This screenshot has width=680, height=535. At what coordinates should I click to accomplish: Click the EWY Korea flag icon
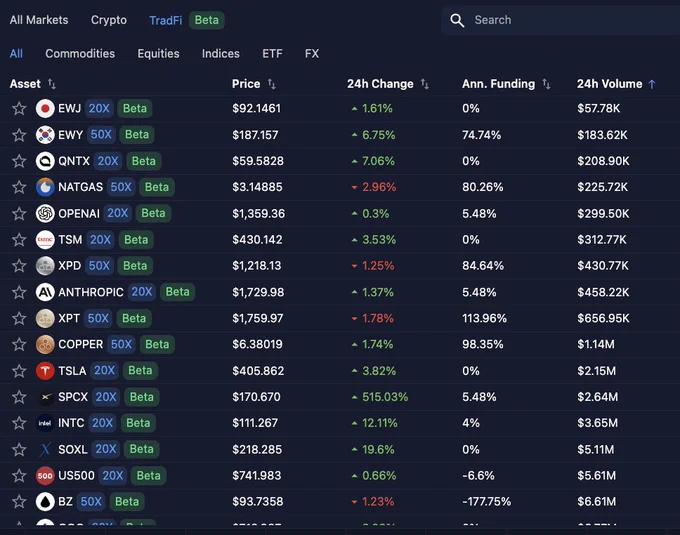[45, 135]
